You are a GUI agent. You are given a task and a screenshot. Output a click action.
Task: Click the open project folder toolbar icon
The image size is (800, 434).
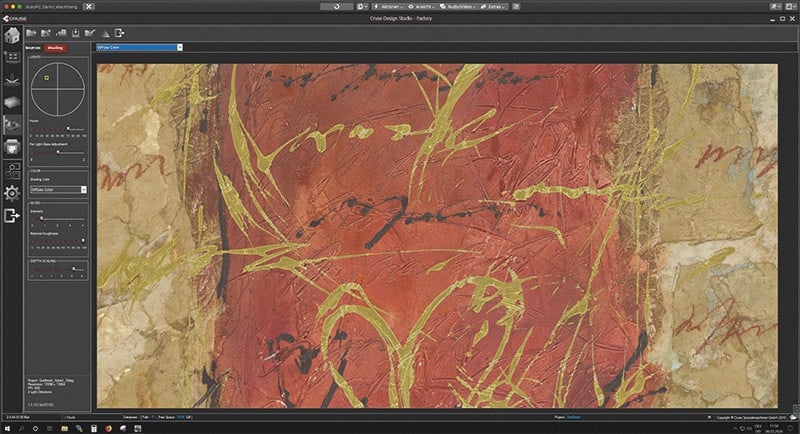point(31,33)
